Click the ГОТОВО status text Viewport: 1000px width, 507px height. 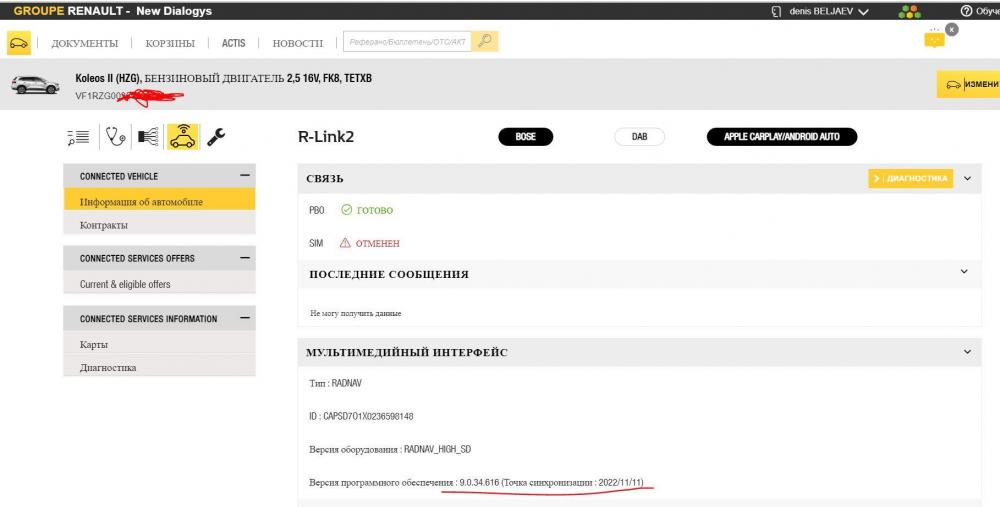coord(375,210)
